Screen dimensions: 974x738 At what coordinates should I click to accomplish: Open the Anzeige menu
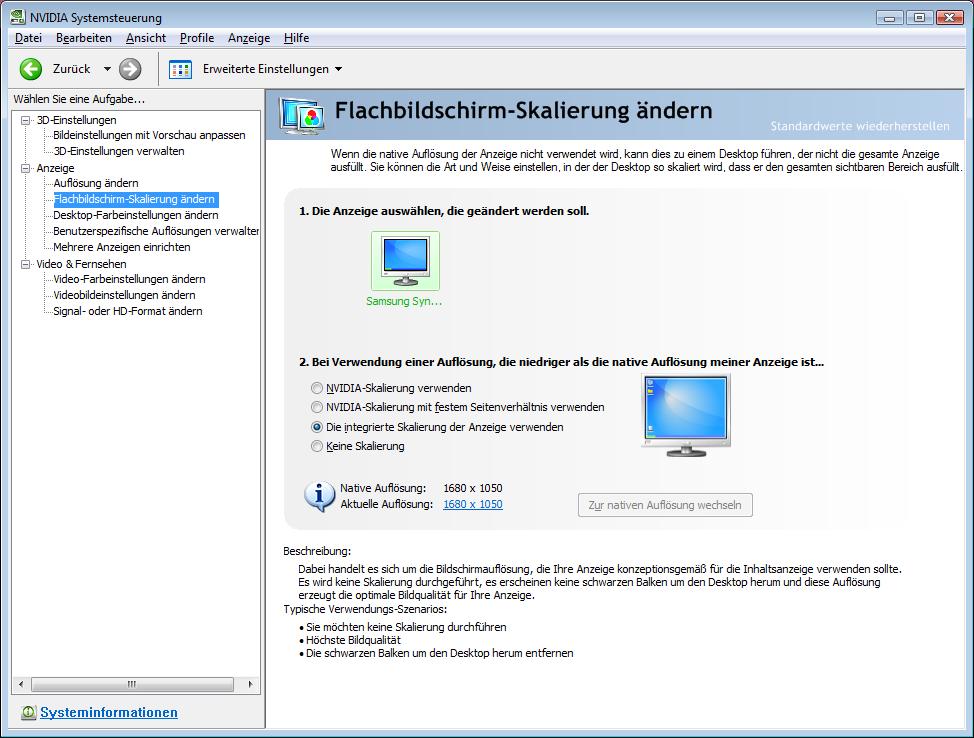tap(249, 38)
